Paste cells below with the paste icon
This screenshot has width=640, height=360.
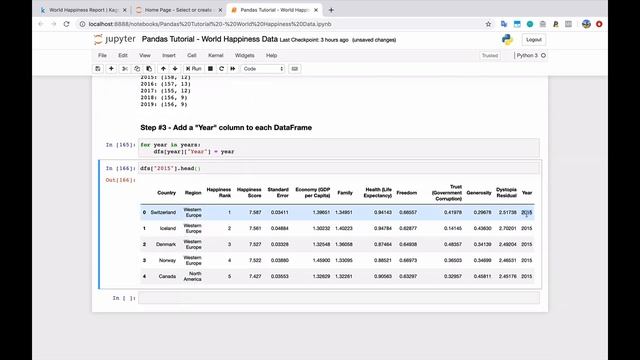pos(149,69)
